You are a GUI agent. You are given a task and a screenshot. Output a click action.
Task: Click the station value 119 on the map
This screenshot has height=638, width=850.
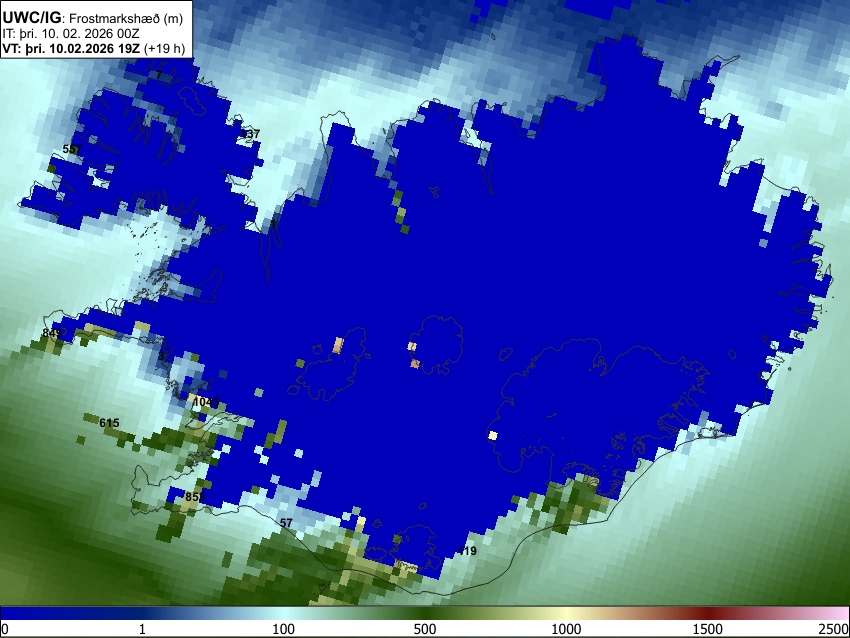pyautogui.click(x=467, y=551)
